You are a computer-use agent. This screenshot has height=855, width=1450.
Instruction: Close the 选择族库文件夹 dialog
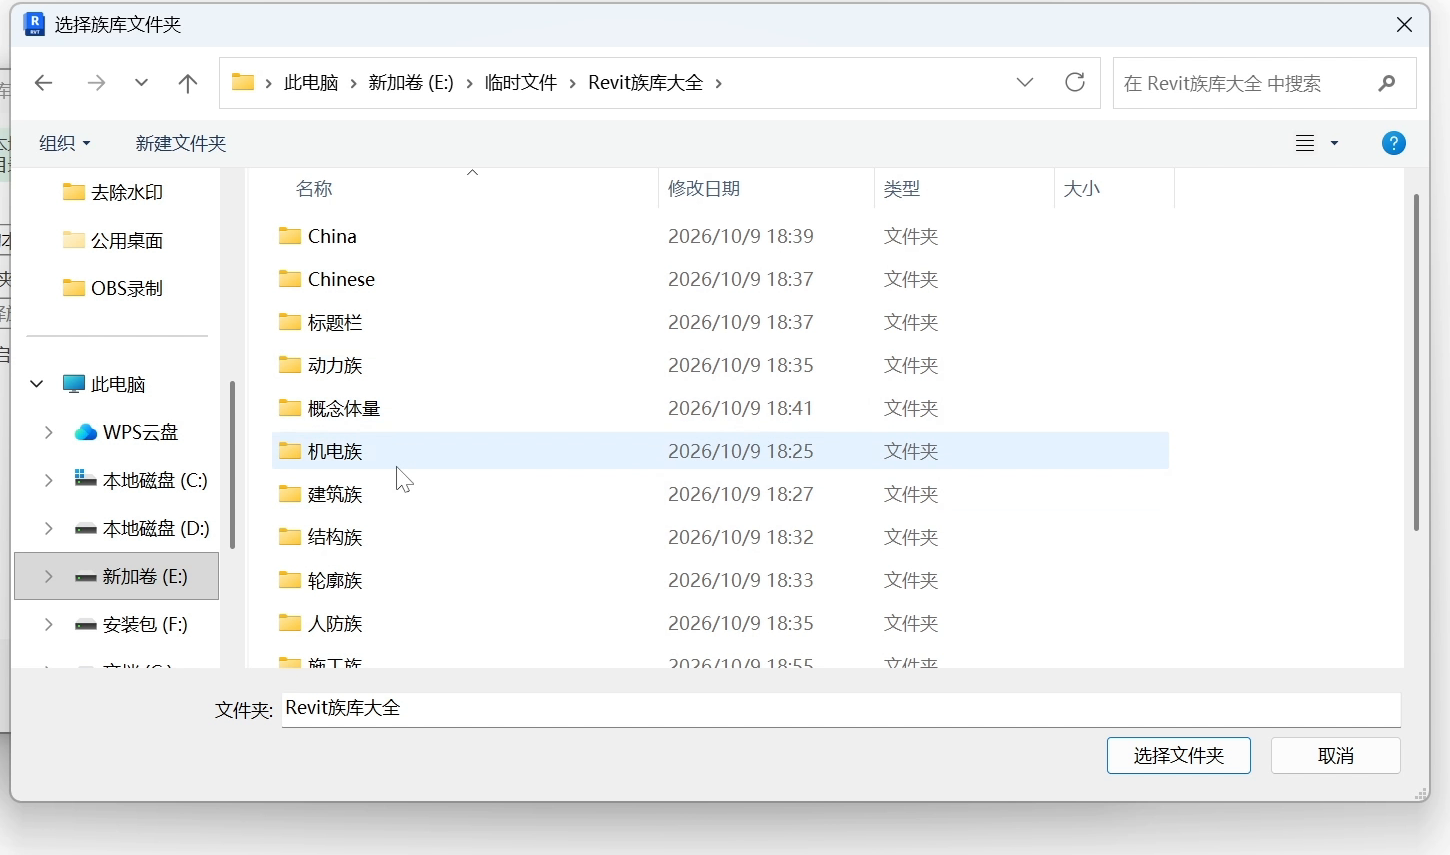pyautogui.click(x=1404, y=25)
